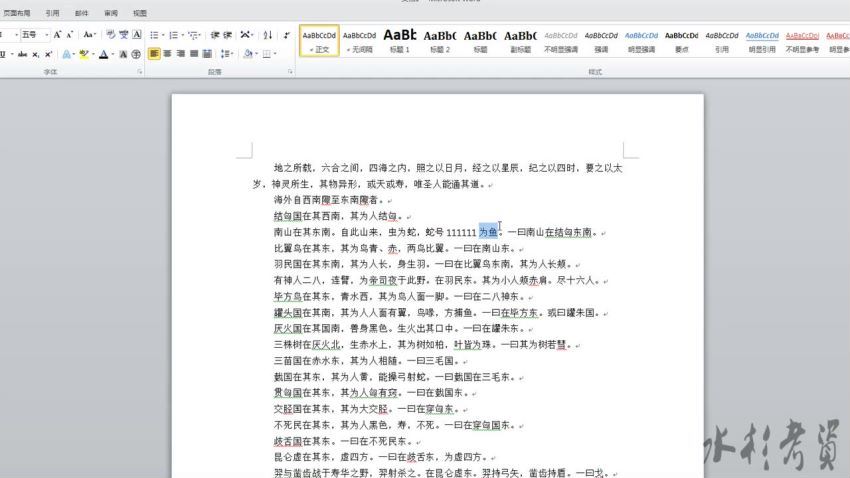The height and width of the screenshot is (478, 850).
Task: Open the Review (审阅) tab
Action: point(111,13)
